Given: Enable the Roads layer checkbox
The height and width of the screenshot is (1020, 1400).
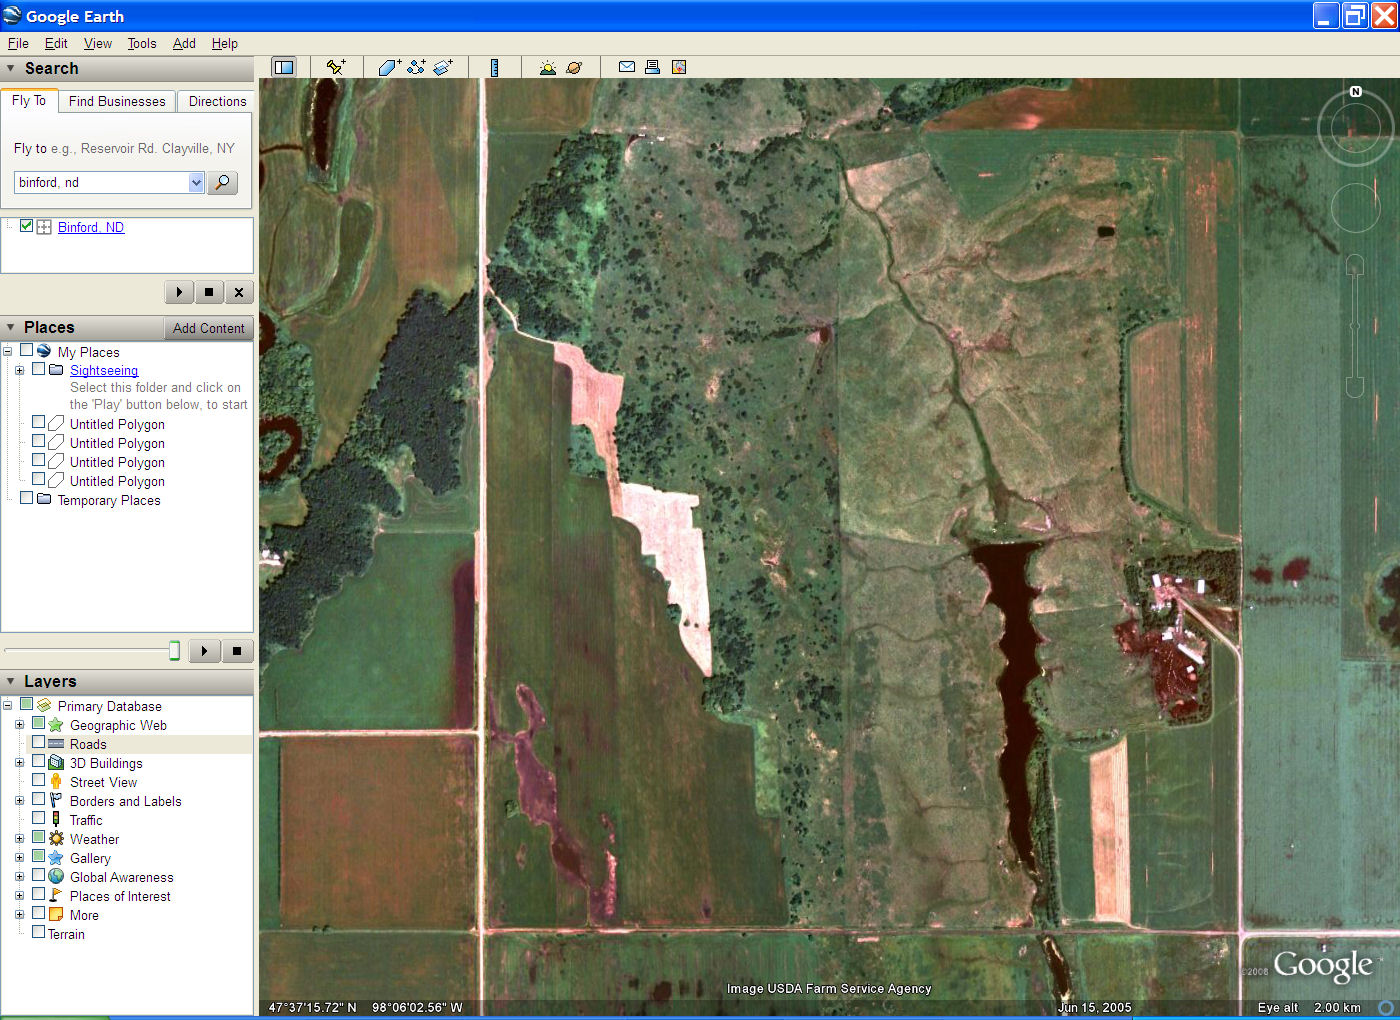Looking at the screenshot, I should [38, 743].
